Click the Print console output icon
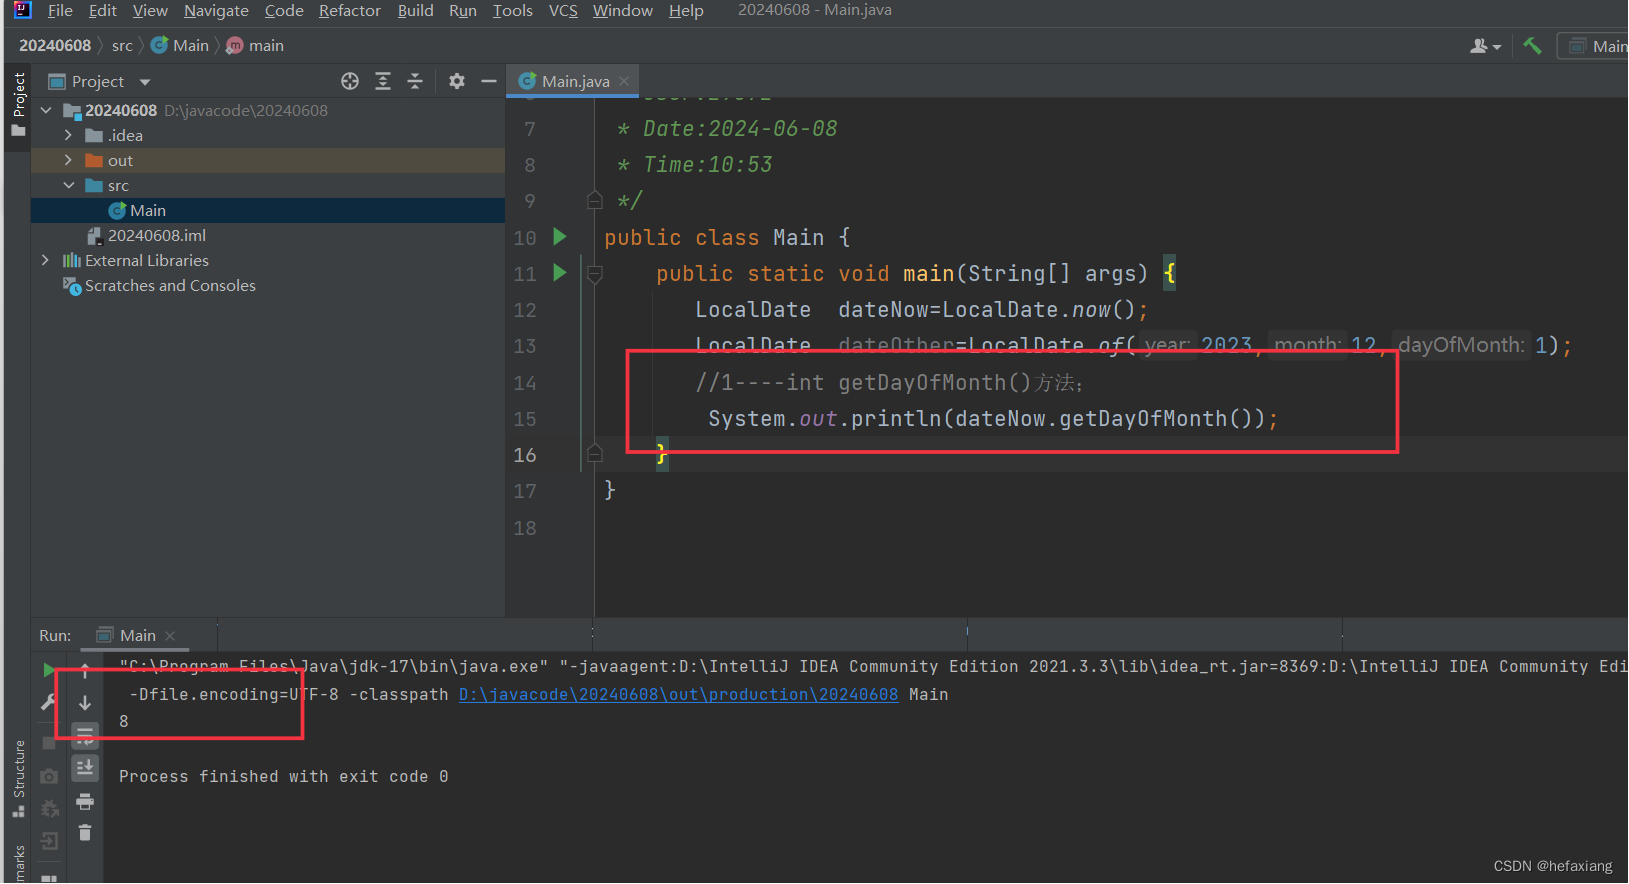This screenshot has height=884, width=1629. tap(85, 801)
